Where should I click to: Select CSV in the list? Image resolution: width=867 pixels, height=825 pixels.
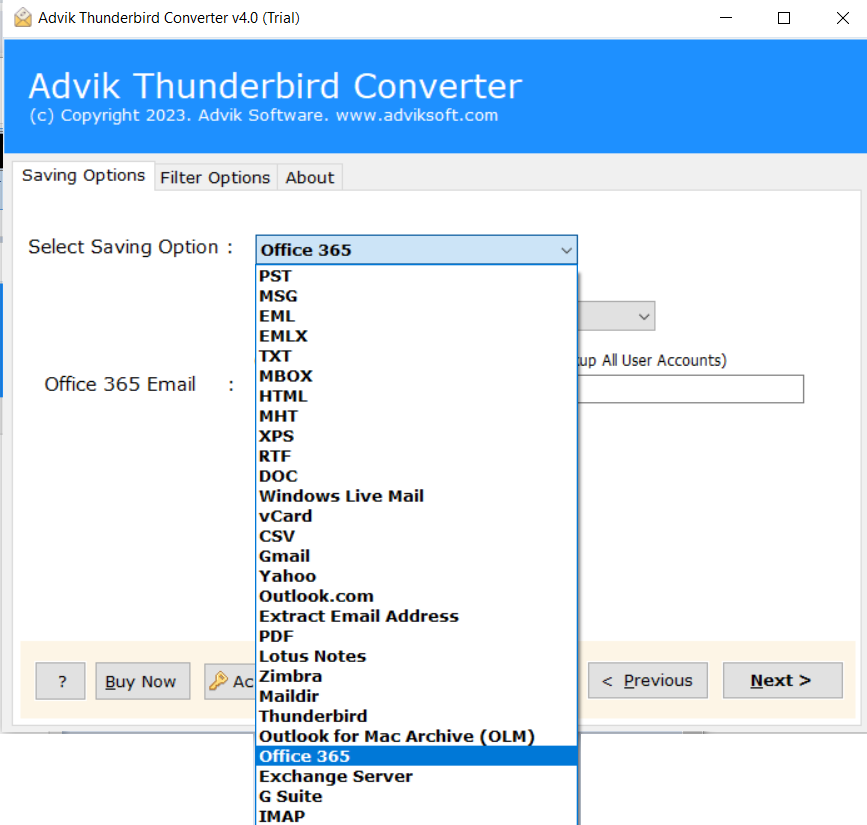pyautogui.click(x=416, y=536)
